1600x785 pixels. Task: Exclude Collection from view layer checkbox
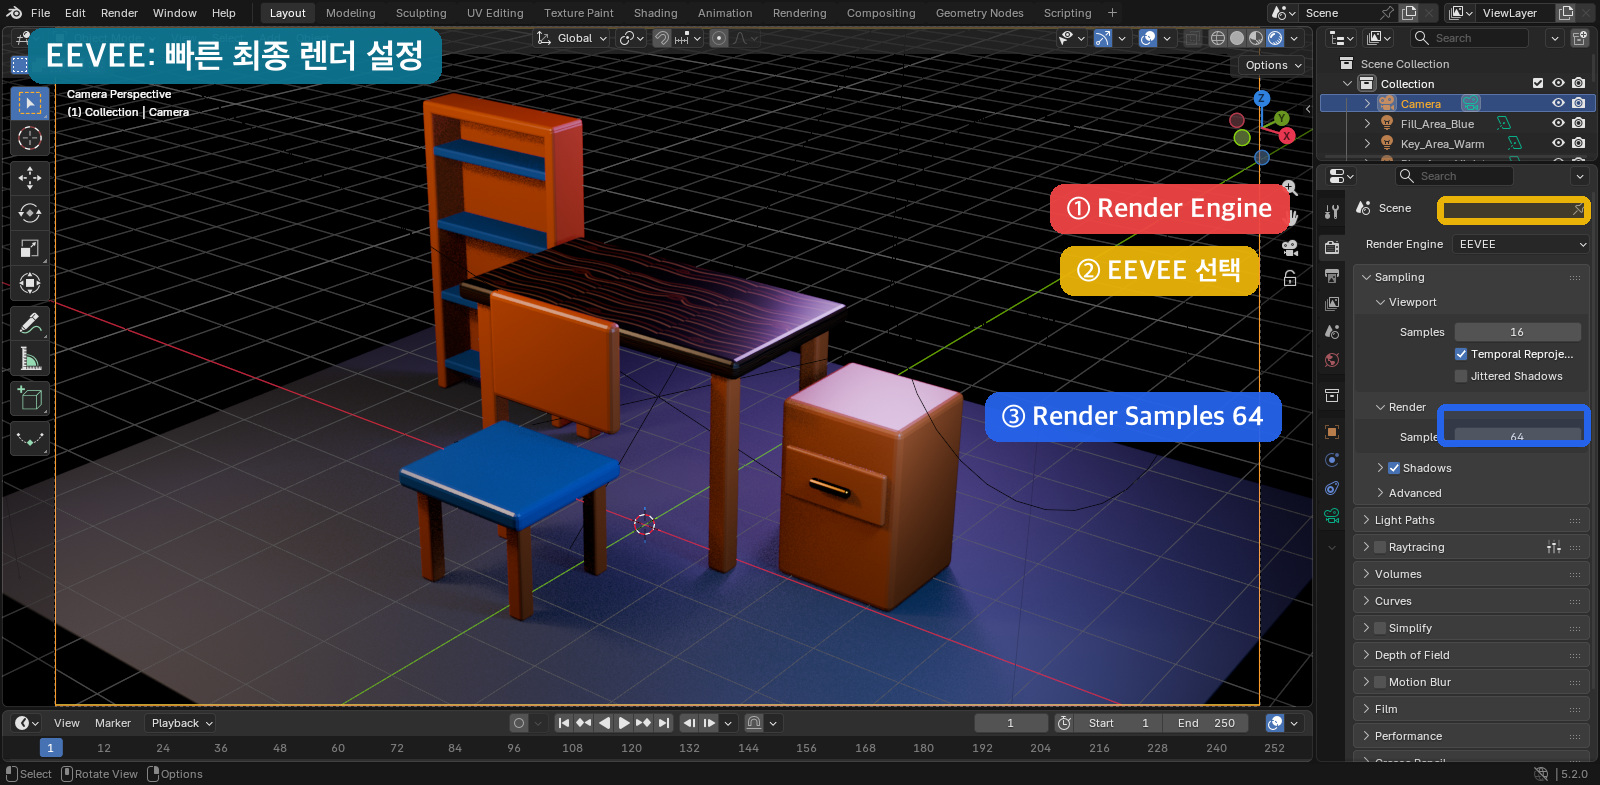[1538, 83]
